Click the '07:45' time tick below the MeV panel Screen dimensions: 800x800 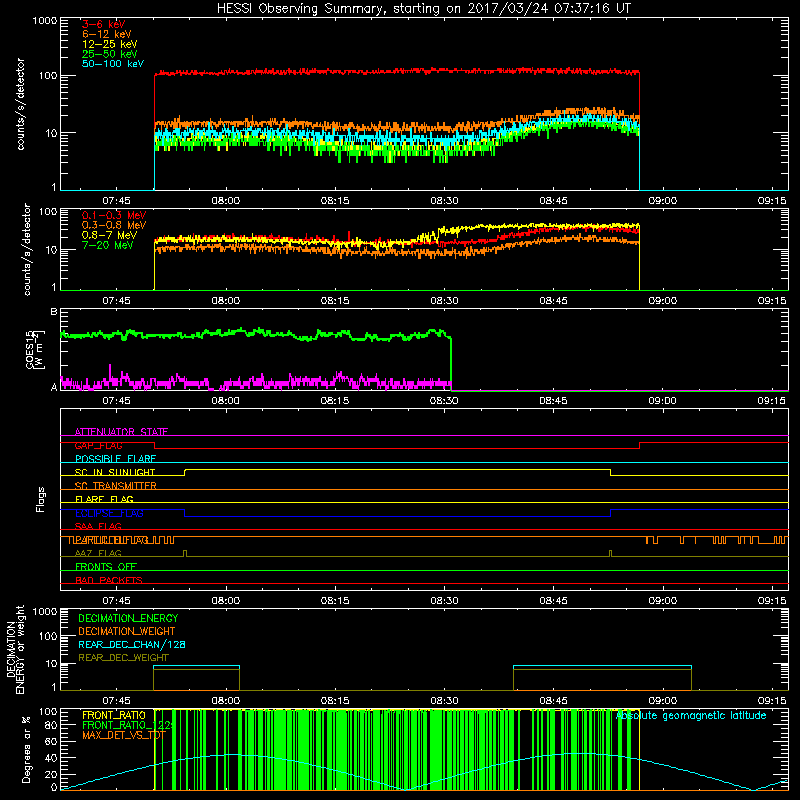pos(116,301)
